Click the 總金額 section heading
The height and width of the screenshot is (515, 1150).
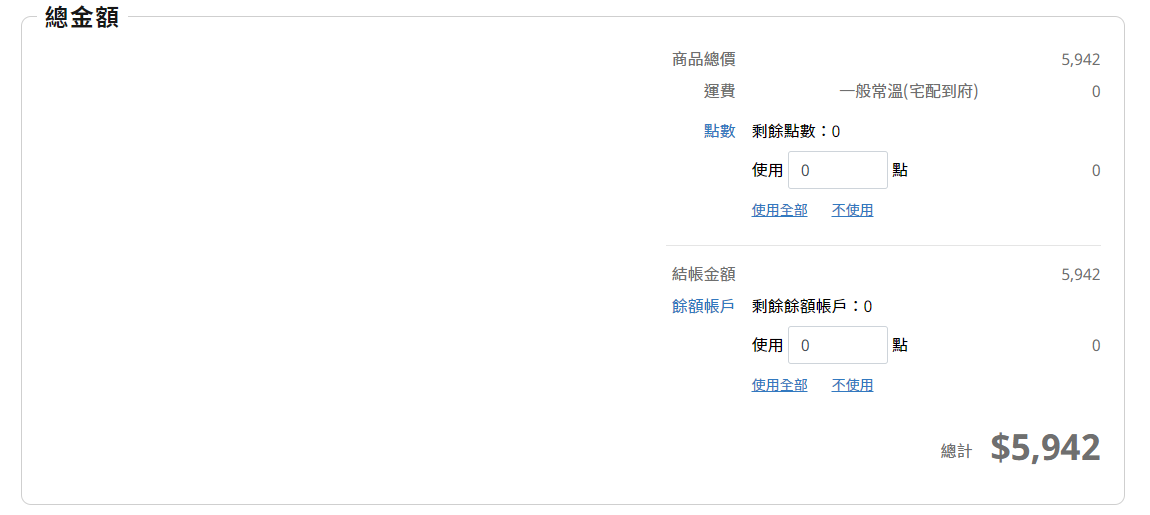(82, 18)
